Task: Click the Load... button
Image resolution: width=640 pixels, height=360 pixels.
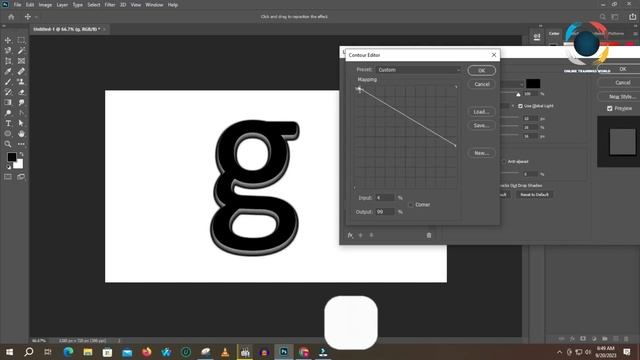Action: 482,112
